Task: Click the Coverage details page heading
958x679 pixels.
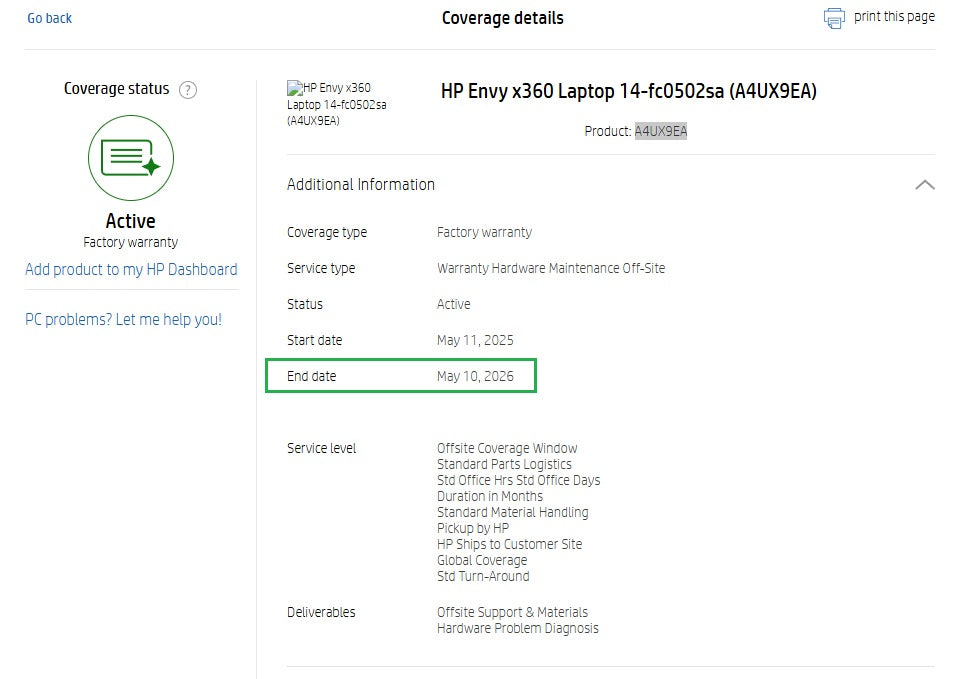Action: (502, 18)
